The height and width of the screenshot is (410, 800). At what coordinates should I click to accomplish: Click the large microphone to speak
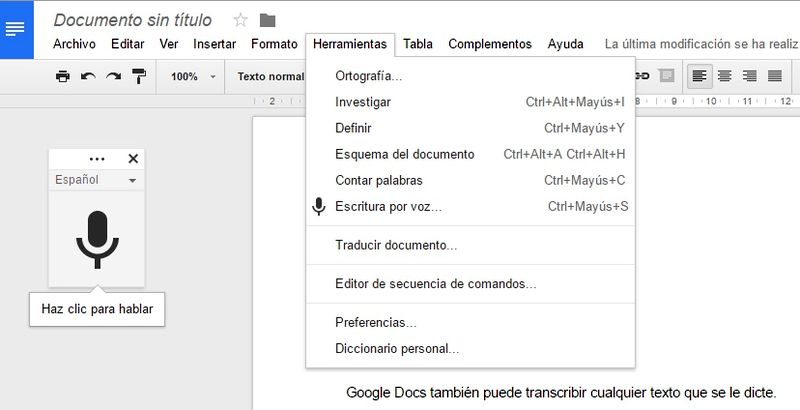click(97, 239)
